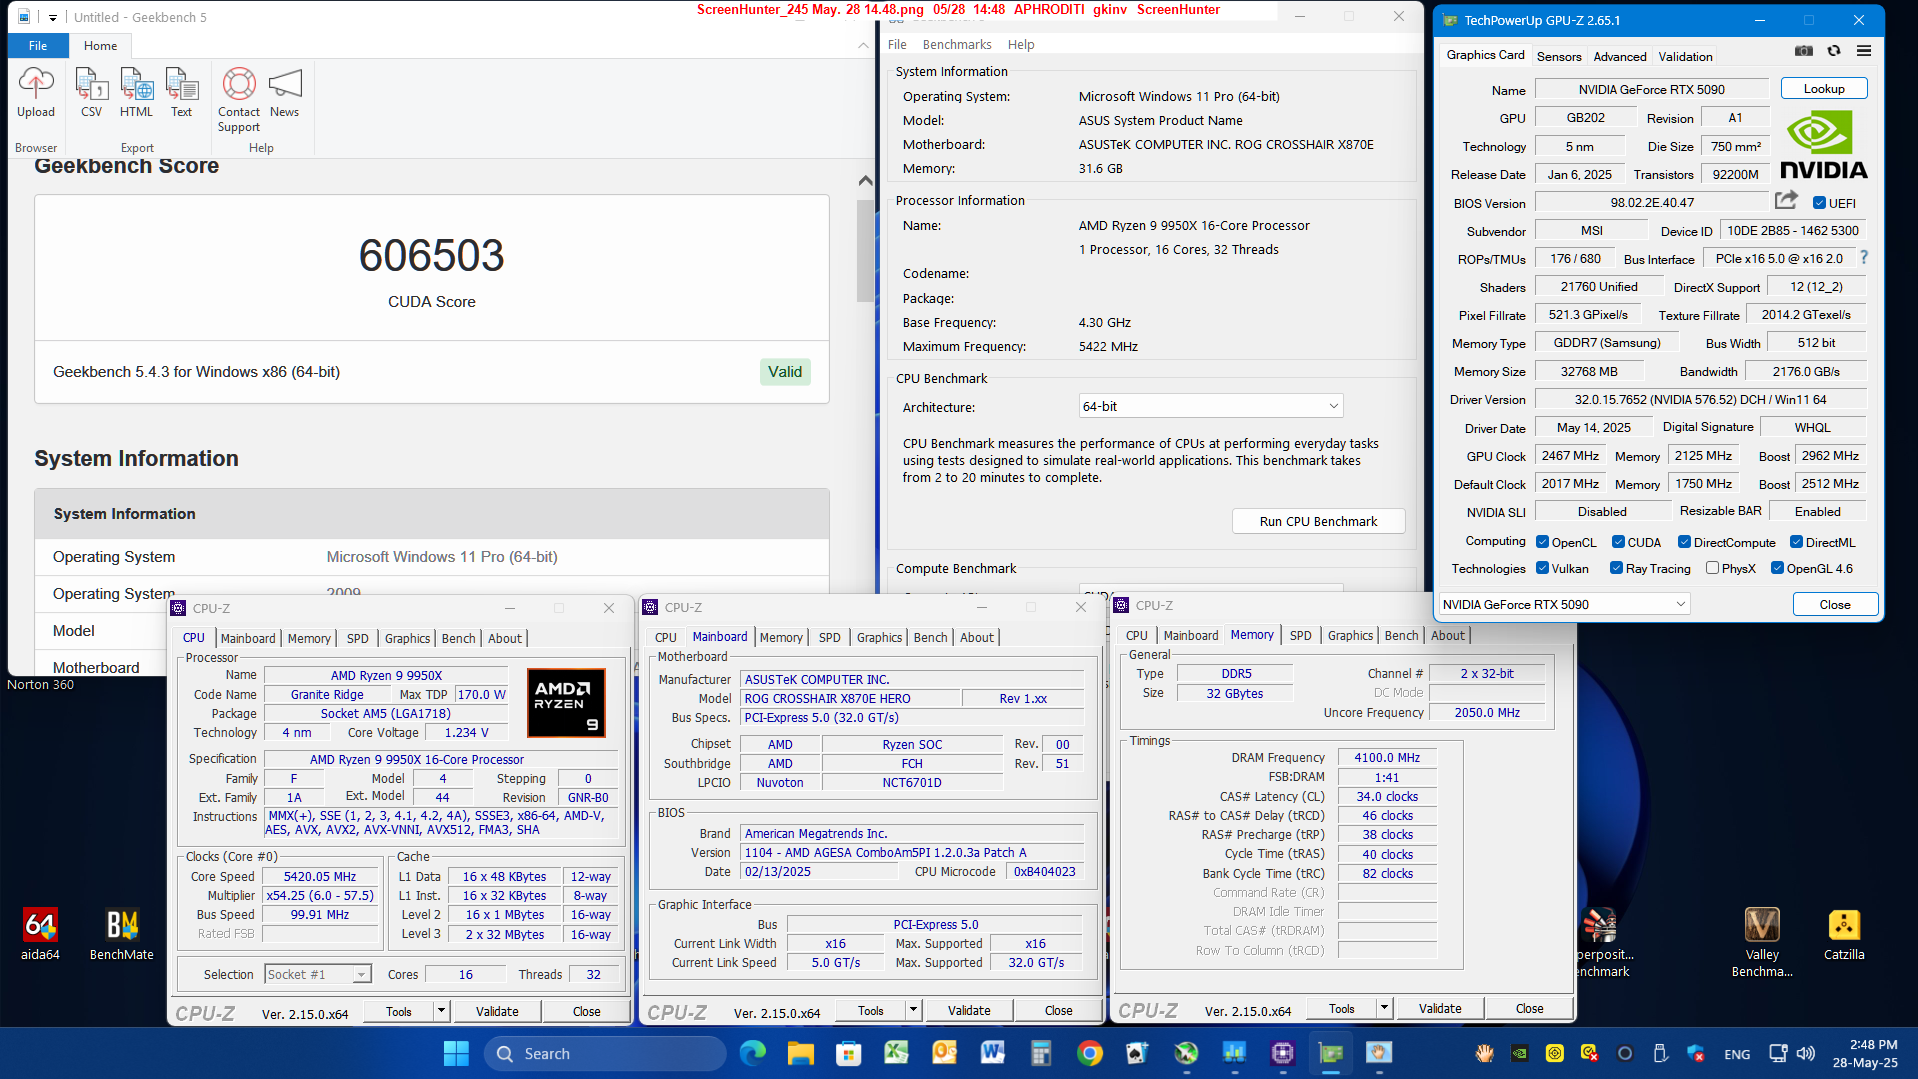Toggle the Ray Tracing checkbox
Screen dimensions: 1918x1079
pos(1616,568)
